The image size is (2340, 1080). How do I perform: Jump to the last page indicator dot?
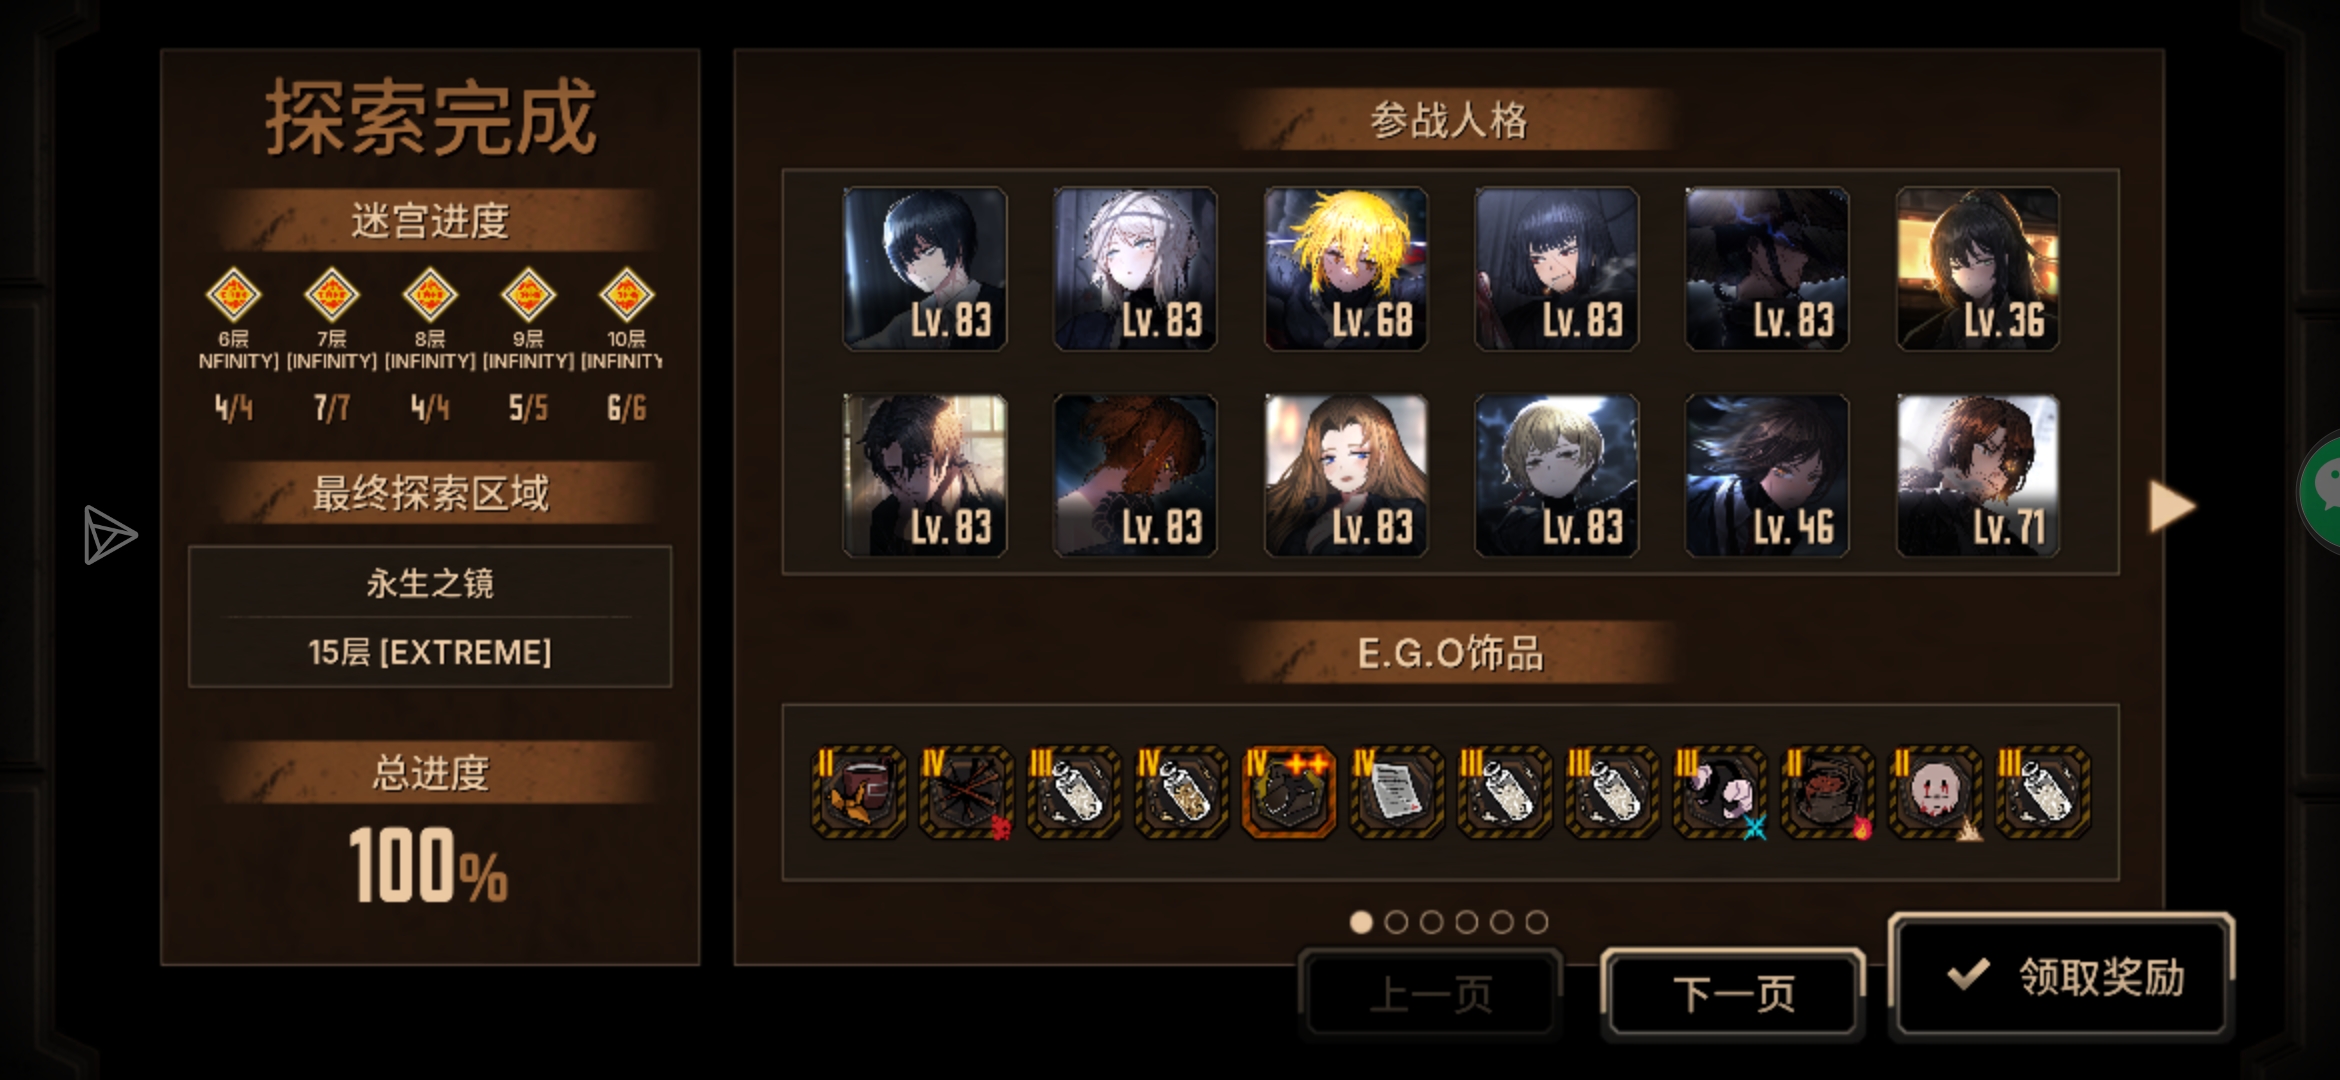[1537, 922]
